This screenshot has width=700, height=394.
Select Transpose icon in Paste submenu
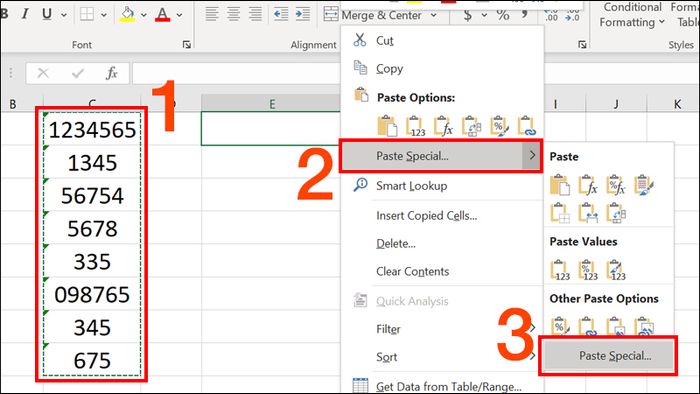(x=616, y=213)
